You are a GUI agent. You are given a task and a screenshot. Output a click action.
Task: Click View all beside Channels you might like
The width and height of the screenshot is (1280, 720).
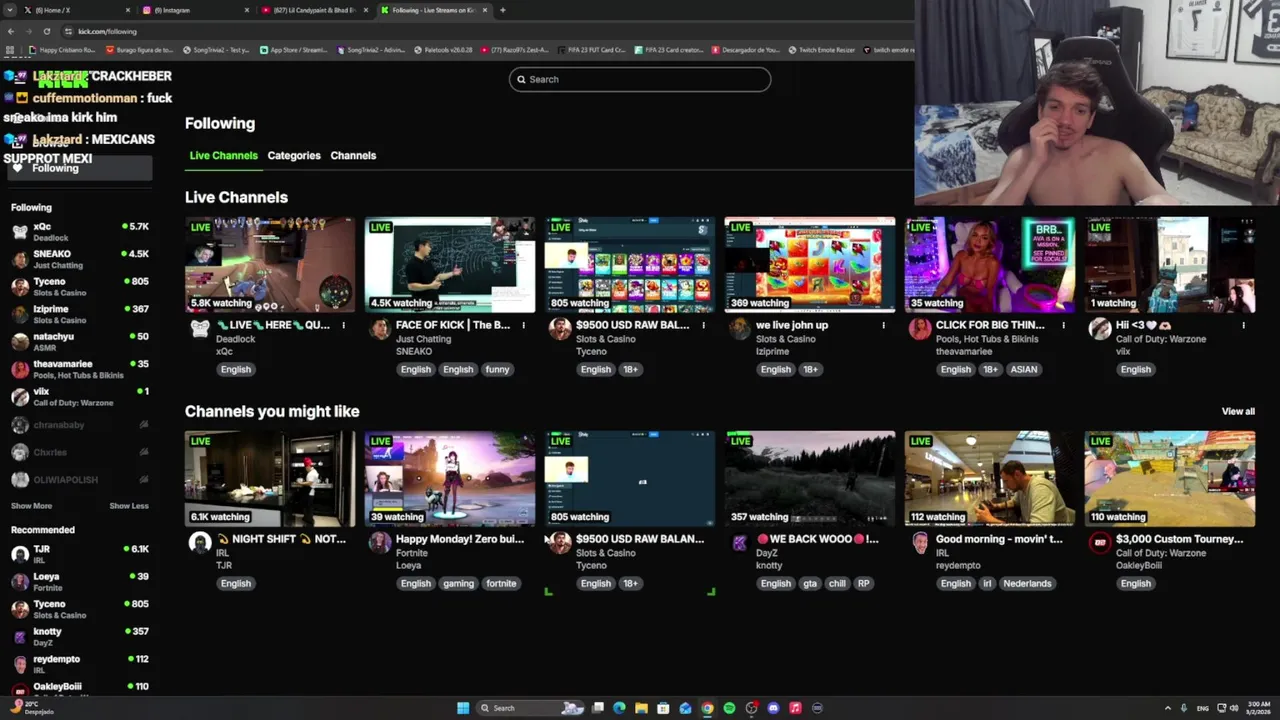pos(1238,411)
